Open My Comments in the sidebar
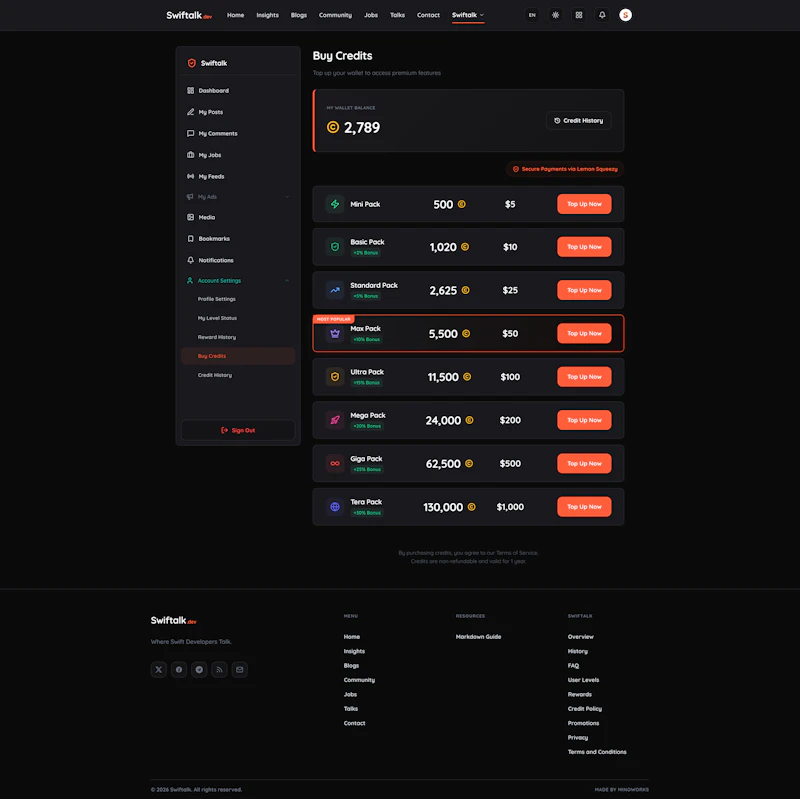Image resolution: width=800 pixels, height=799 pixels. click(238, 133)
